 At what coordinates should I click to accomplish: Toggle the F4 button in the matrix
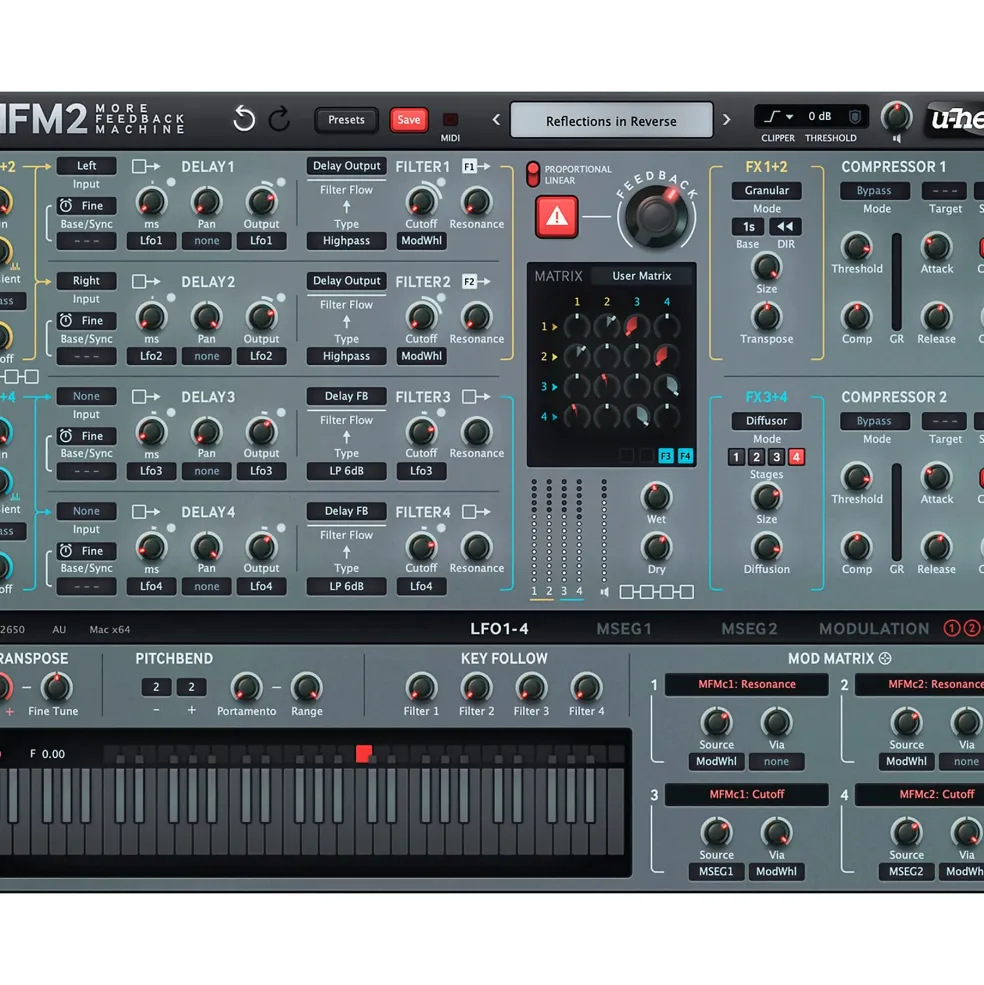(x=685, y=455)
